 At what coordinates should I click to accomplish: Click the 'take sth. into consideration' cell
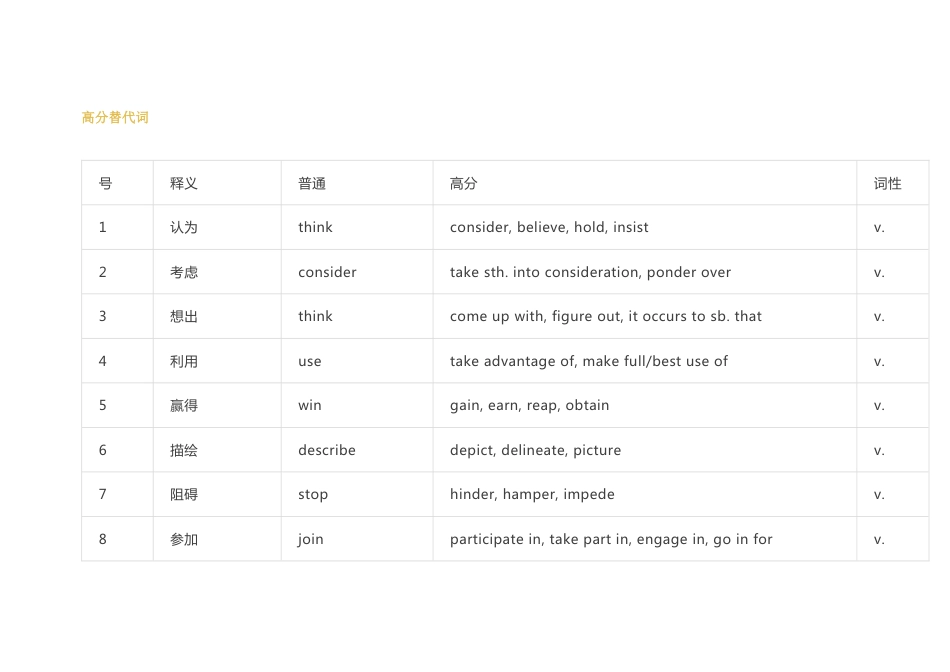point(590,272)
